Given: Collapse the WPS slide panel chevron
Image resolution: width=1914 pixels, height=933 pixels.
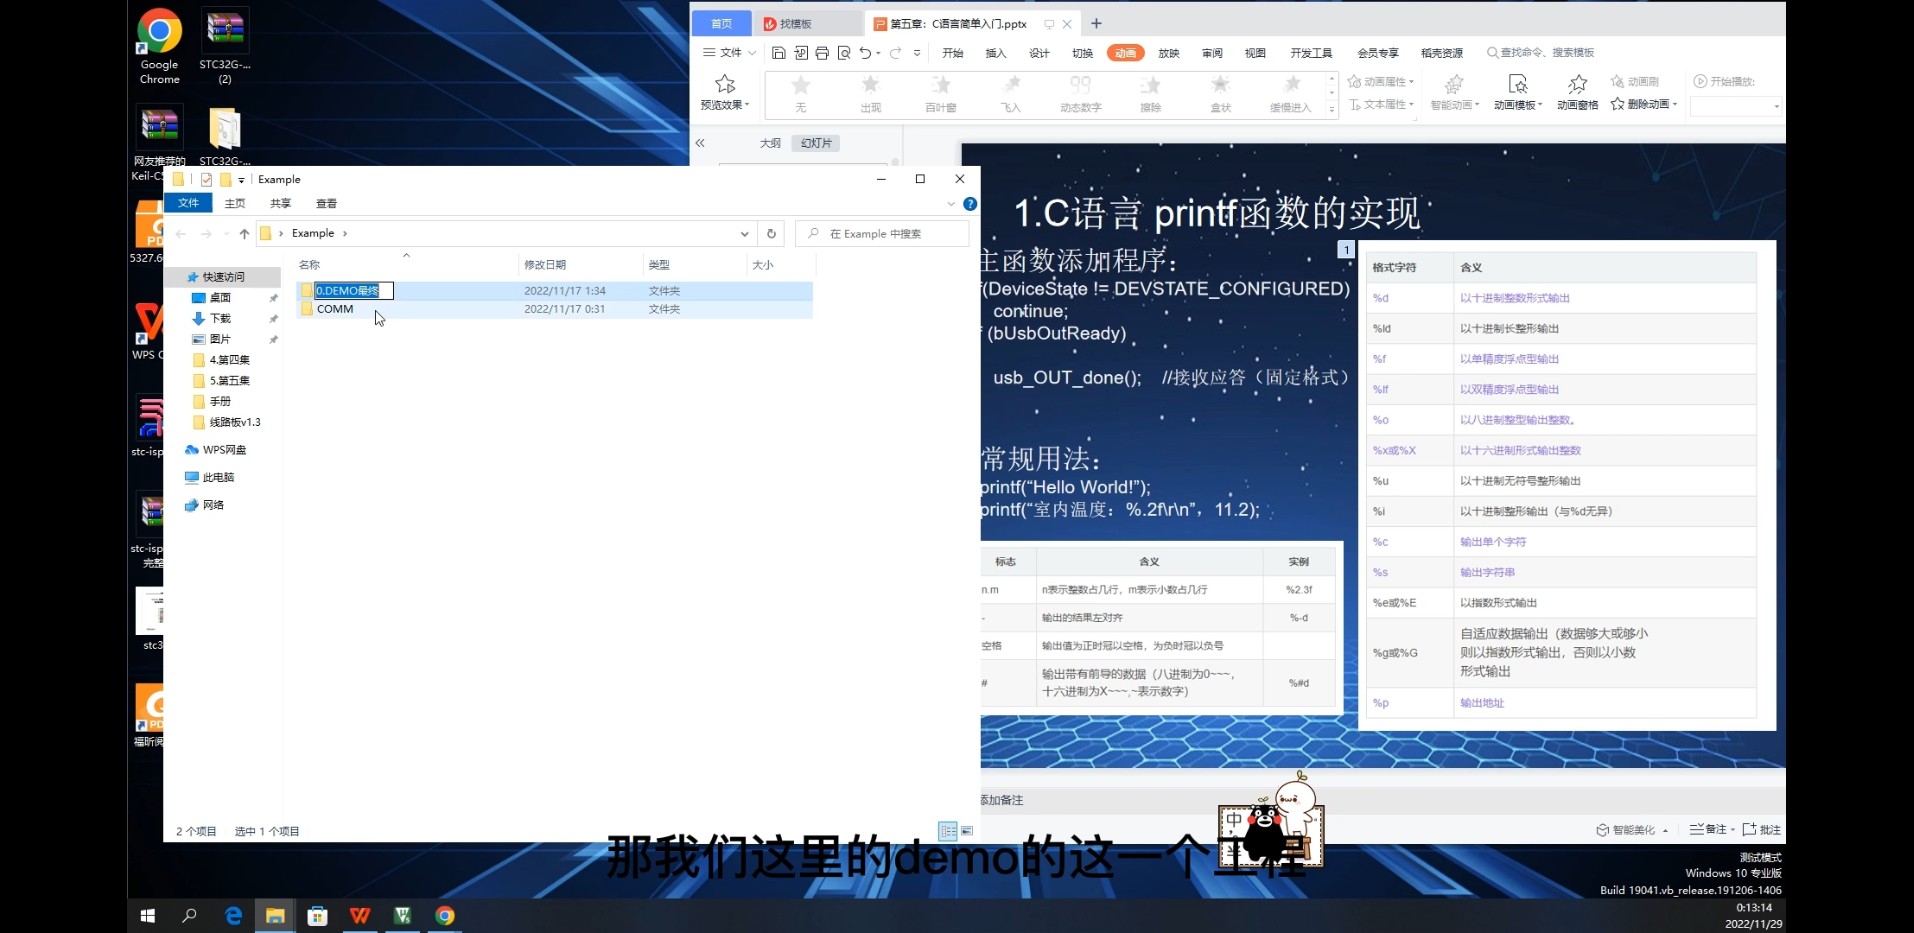Looking at the screenshot, I should pyautogui.click(x=700, y=143).
